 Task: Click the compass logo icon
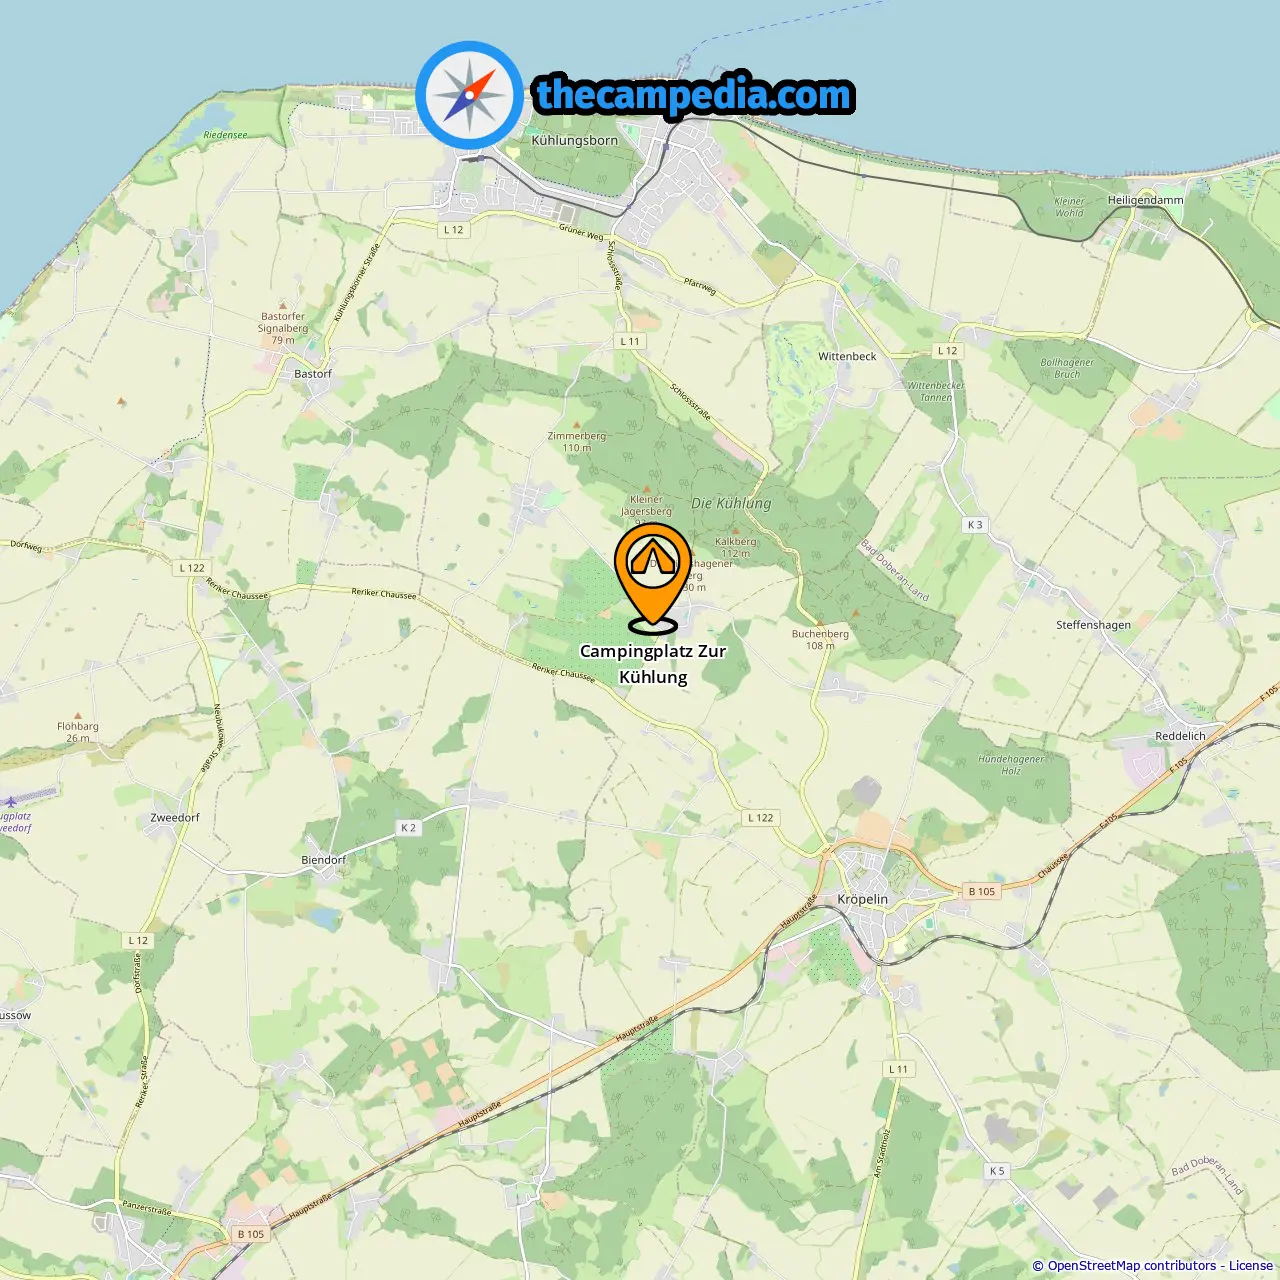(469, 95)
